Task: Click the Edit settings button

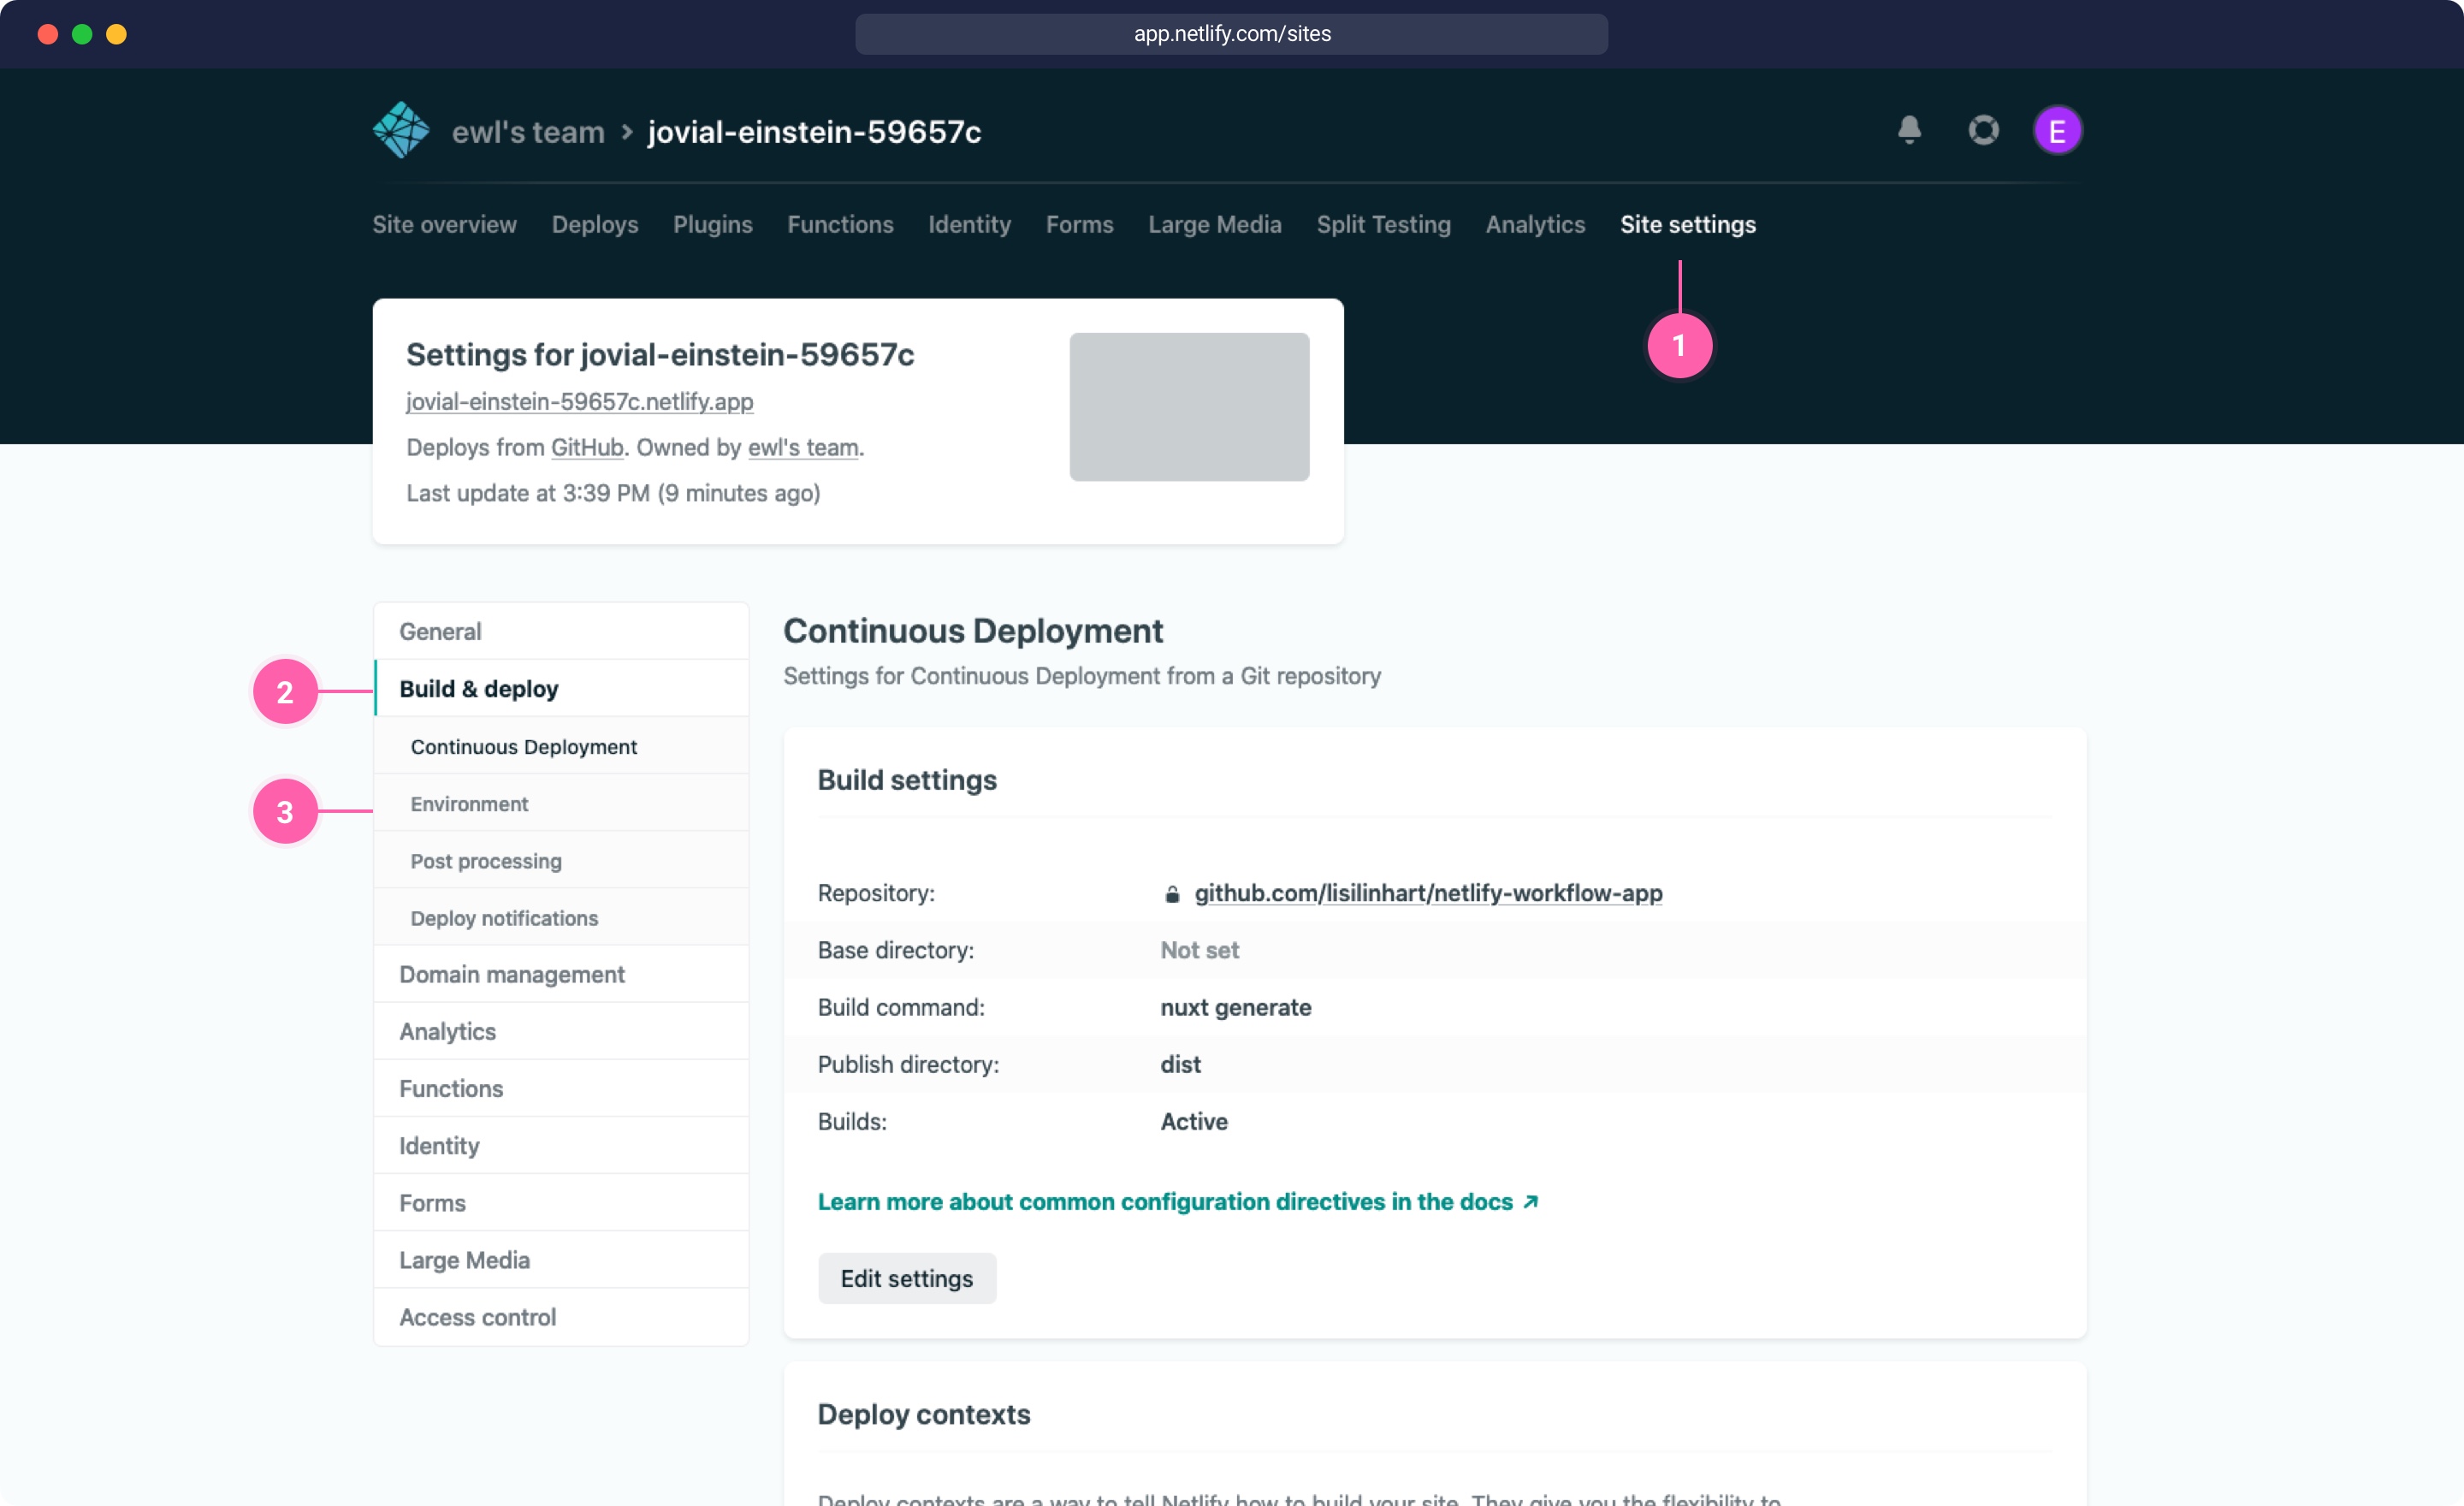Action: (x=907, y=1278)
